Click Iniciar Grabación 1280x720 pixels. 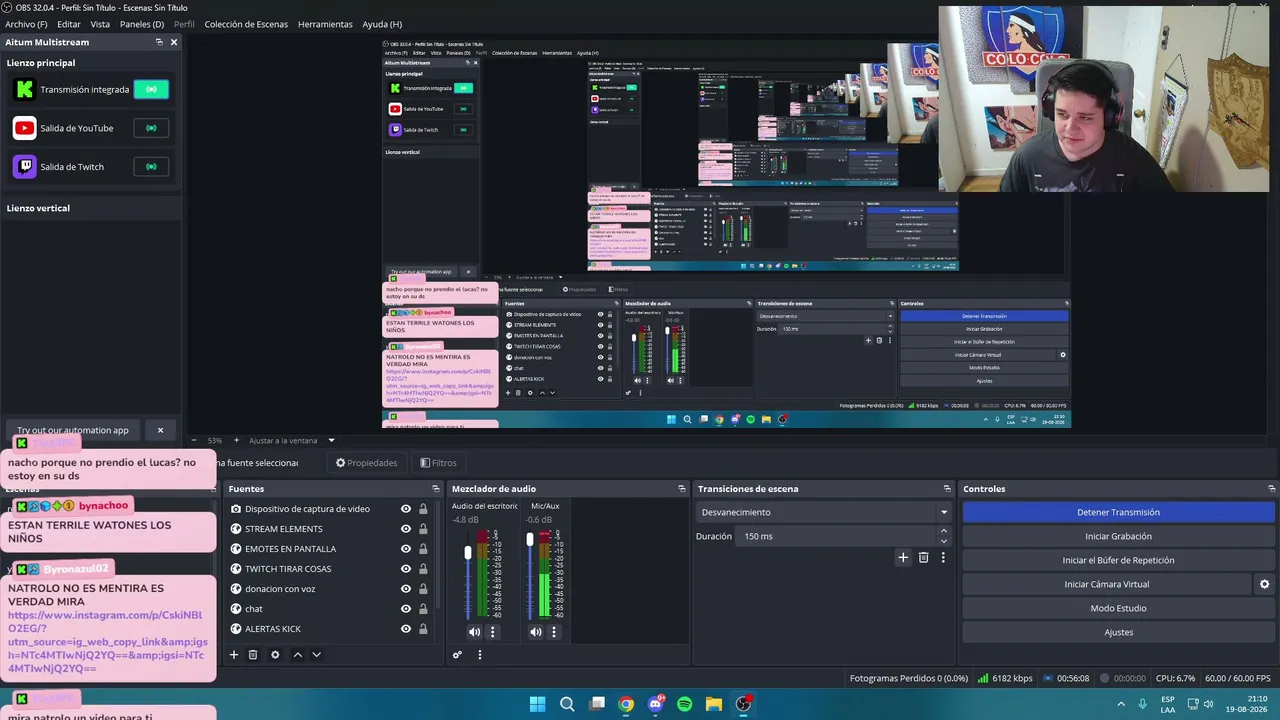tap(1118, 536)
